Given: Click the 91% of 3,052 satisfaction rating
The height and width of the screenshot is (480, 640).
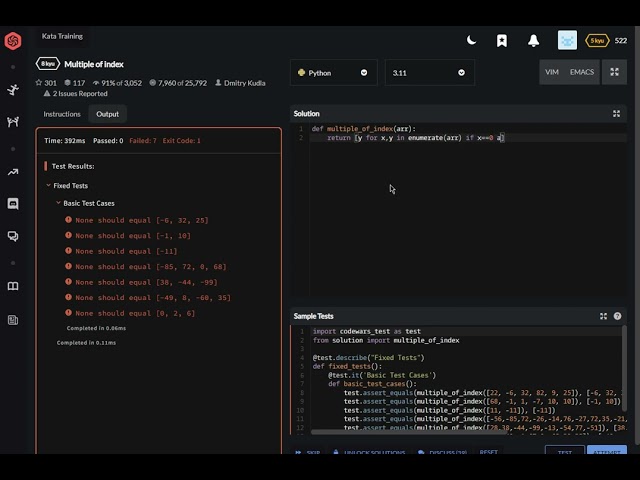Looking at the screenshot, I should pyautogui.click(x=118, y=83).
